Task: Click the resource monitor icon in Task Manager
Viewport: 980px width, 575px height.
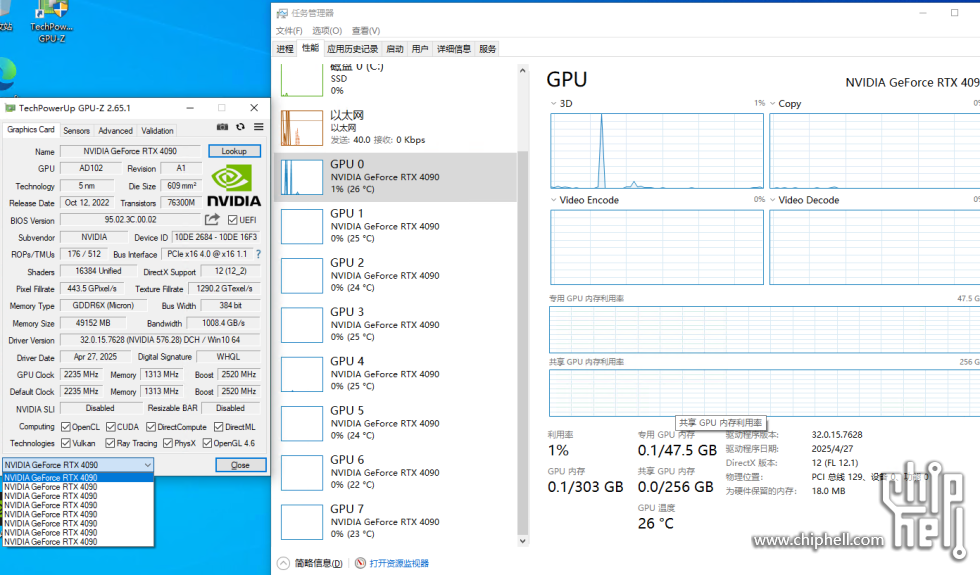Action: click(361, 563)
